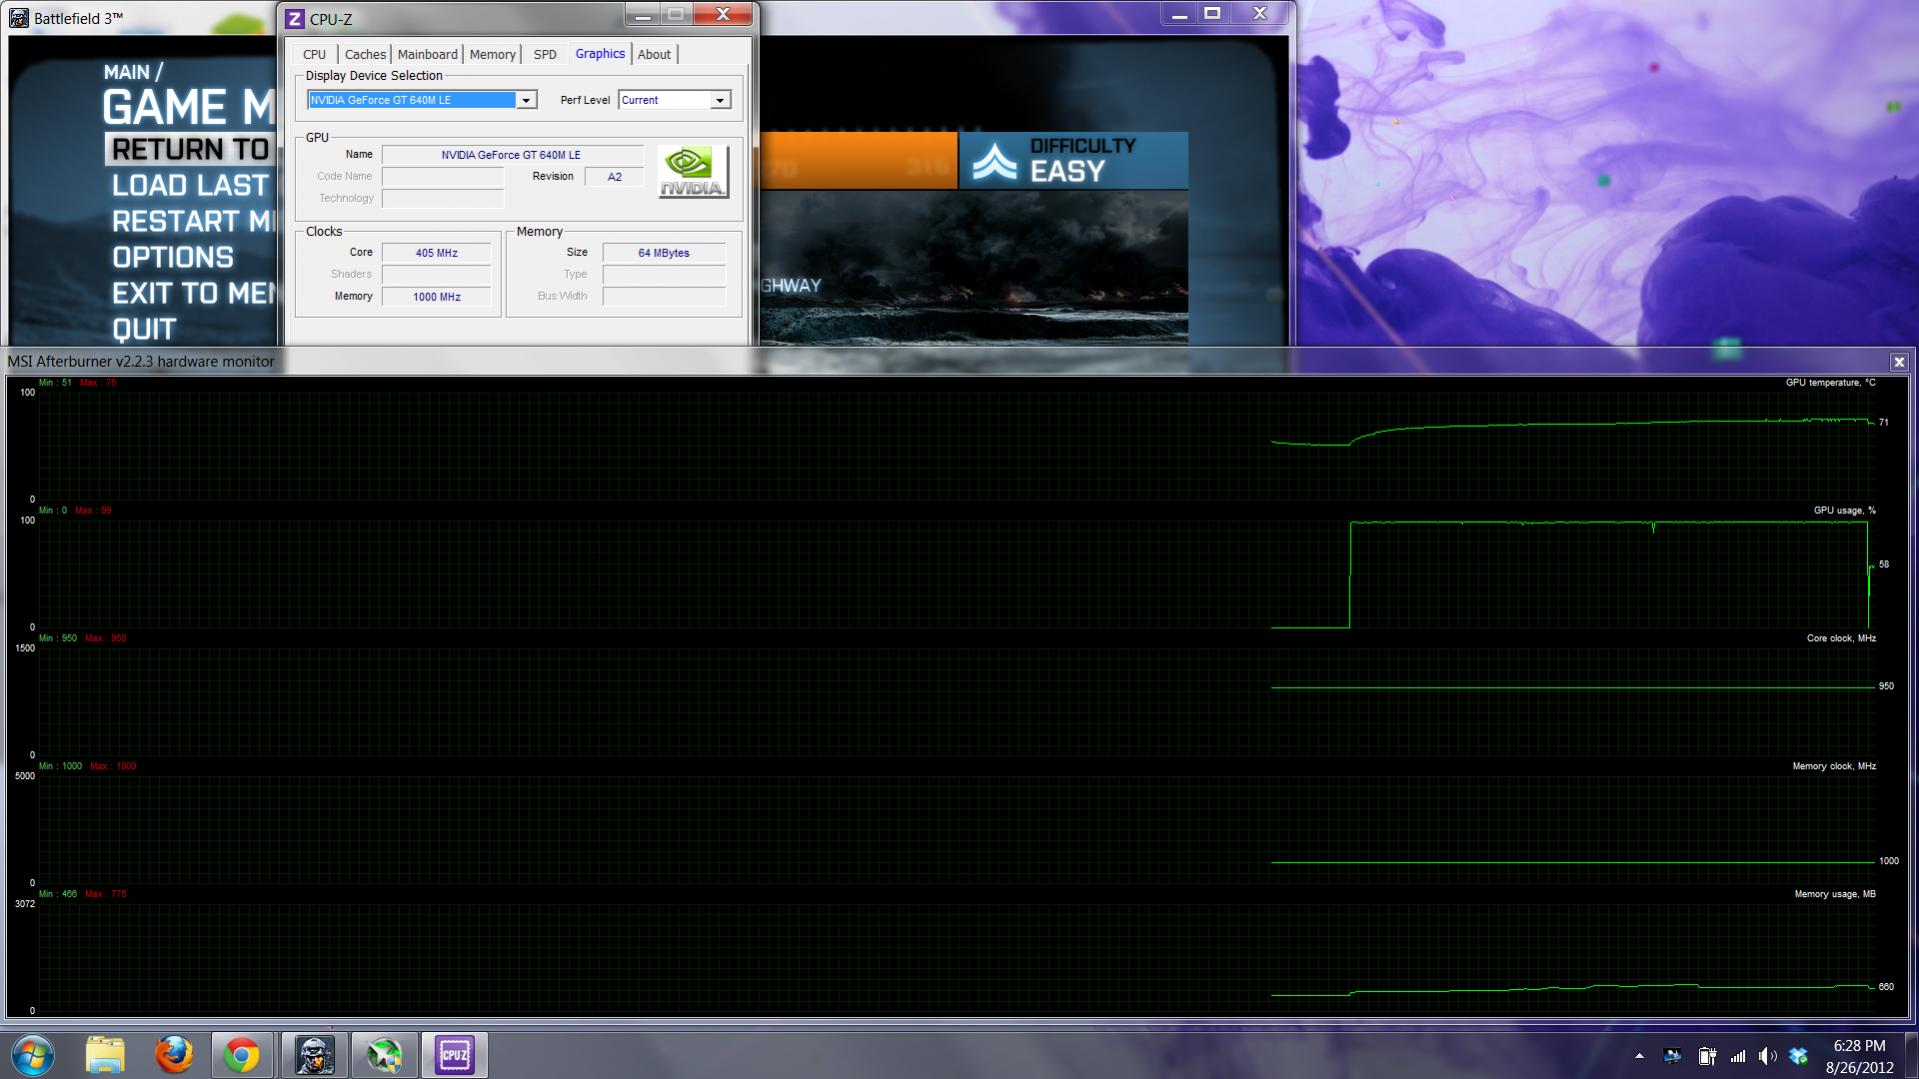Click the Dropbox tray icon
The width and height of the screenshot is (1919, 1079).
click(1799, 1056)
